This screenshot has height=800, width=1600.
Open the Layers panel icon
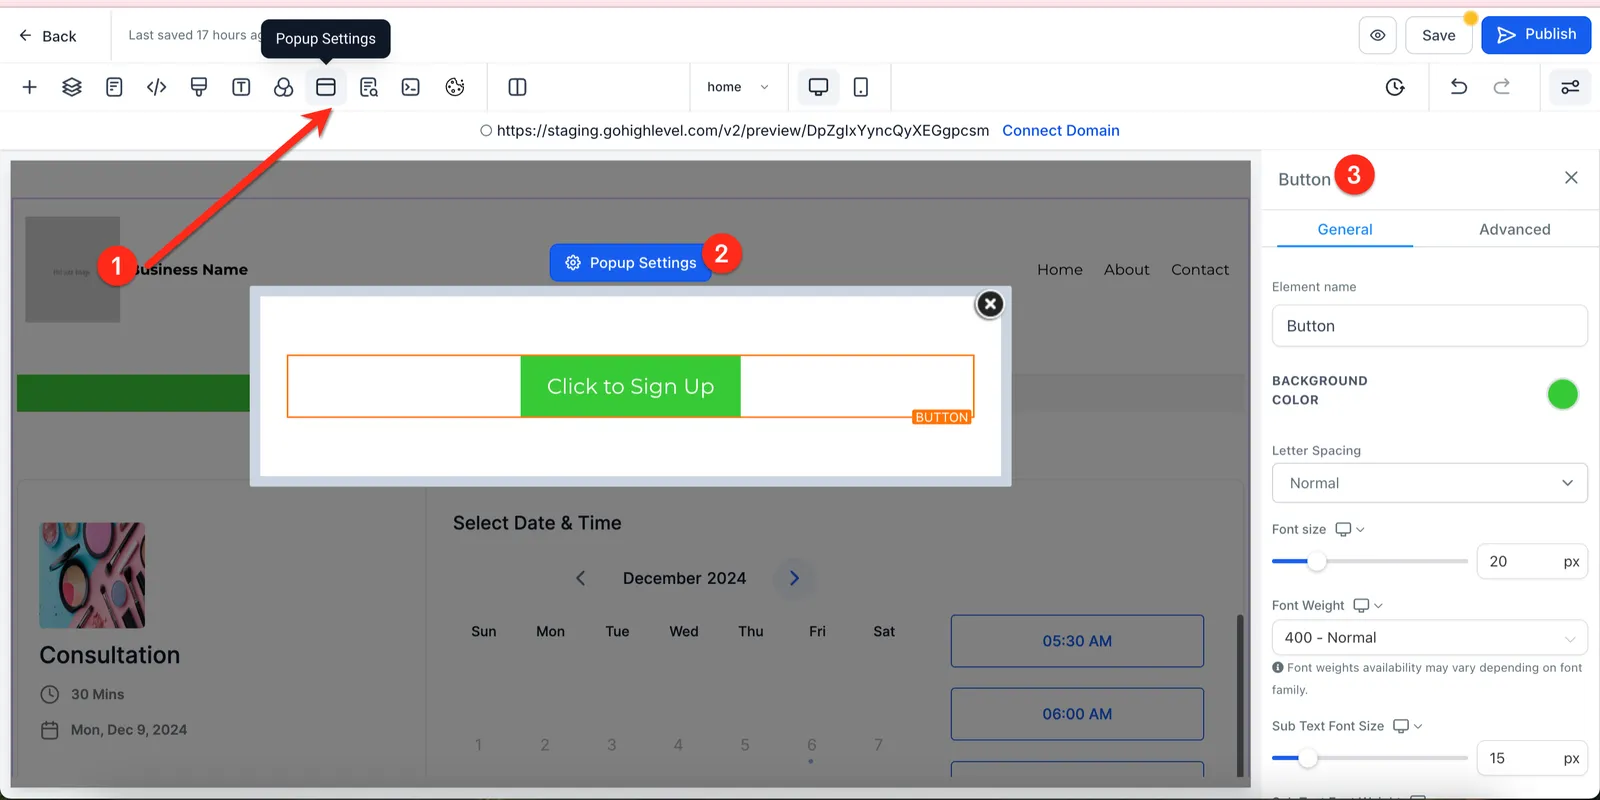(x=72, y=87)
